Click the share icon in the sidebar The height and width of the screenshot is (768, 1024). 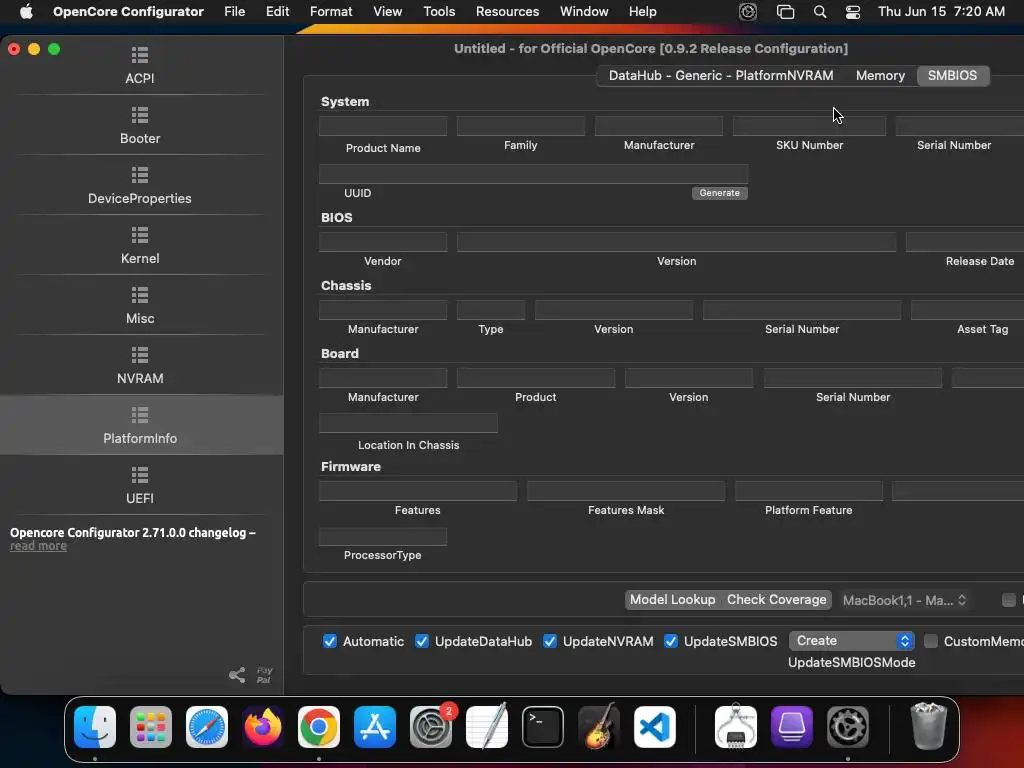pyautogui.click(x=237, y=675)
